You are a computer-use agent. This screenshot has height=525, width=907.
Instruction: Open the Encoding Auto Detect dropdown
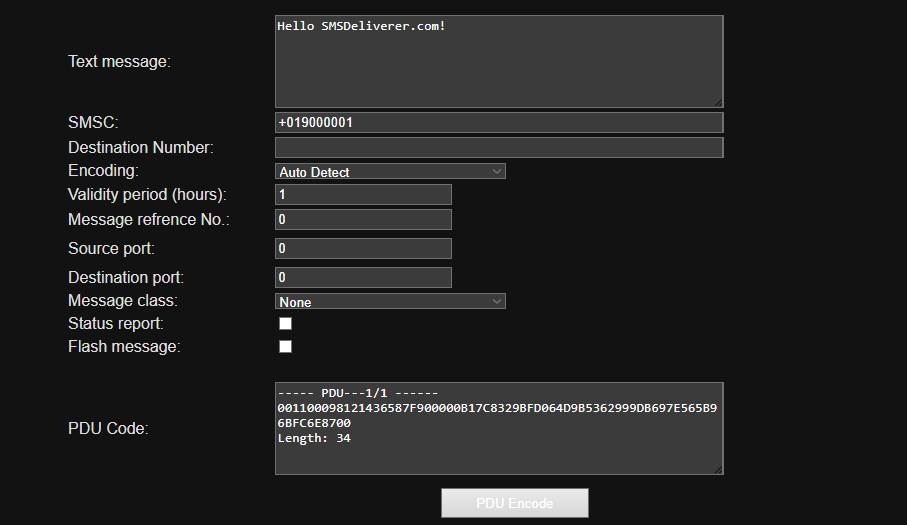pyautogui.click(x=390, y=171)
